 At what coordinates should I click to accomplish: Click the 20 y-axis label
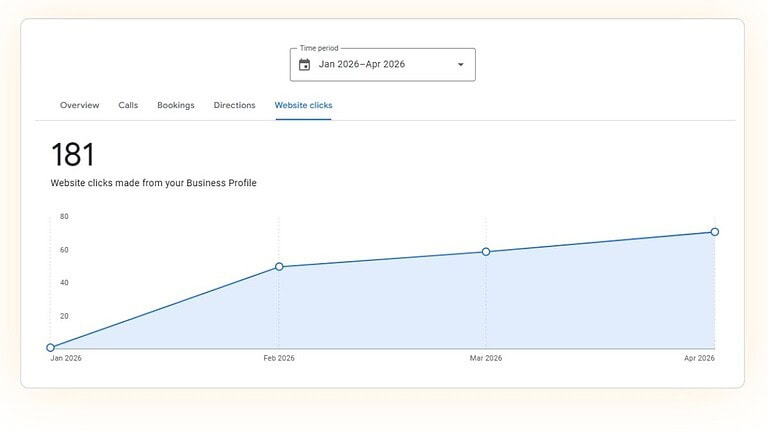[64, 316]
